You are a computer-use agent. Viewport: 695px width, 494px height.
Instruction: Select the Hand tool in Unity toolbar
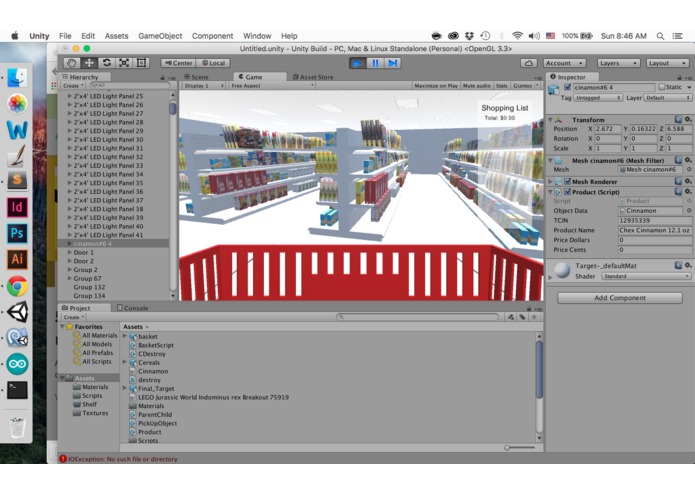pyautogui.click(x=72, y=63)
